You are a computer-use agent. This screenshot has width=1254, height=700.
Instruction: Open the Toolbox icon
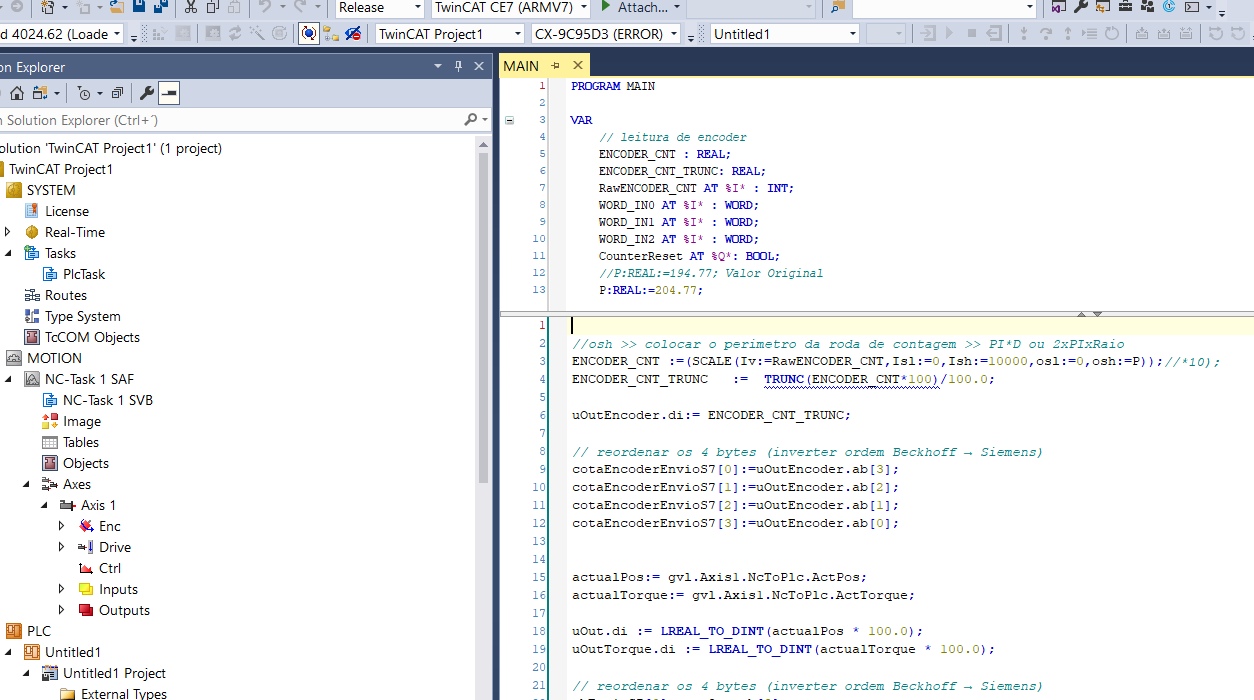(x=1124, y=7)
